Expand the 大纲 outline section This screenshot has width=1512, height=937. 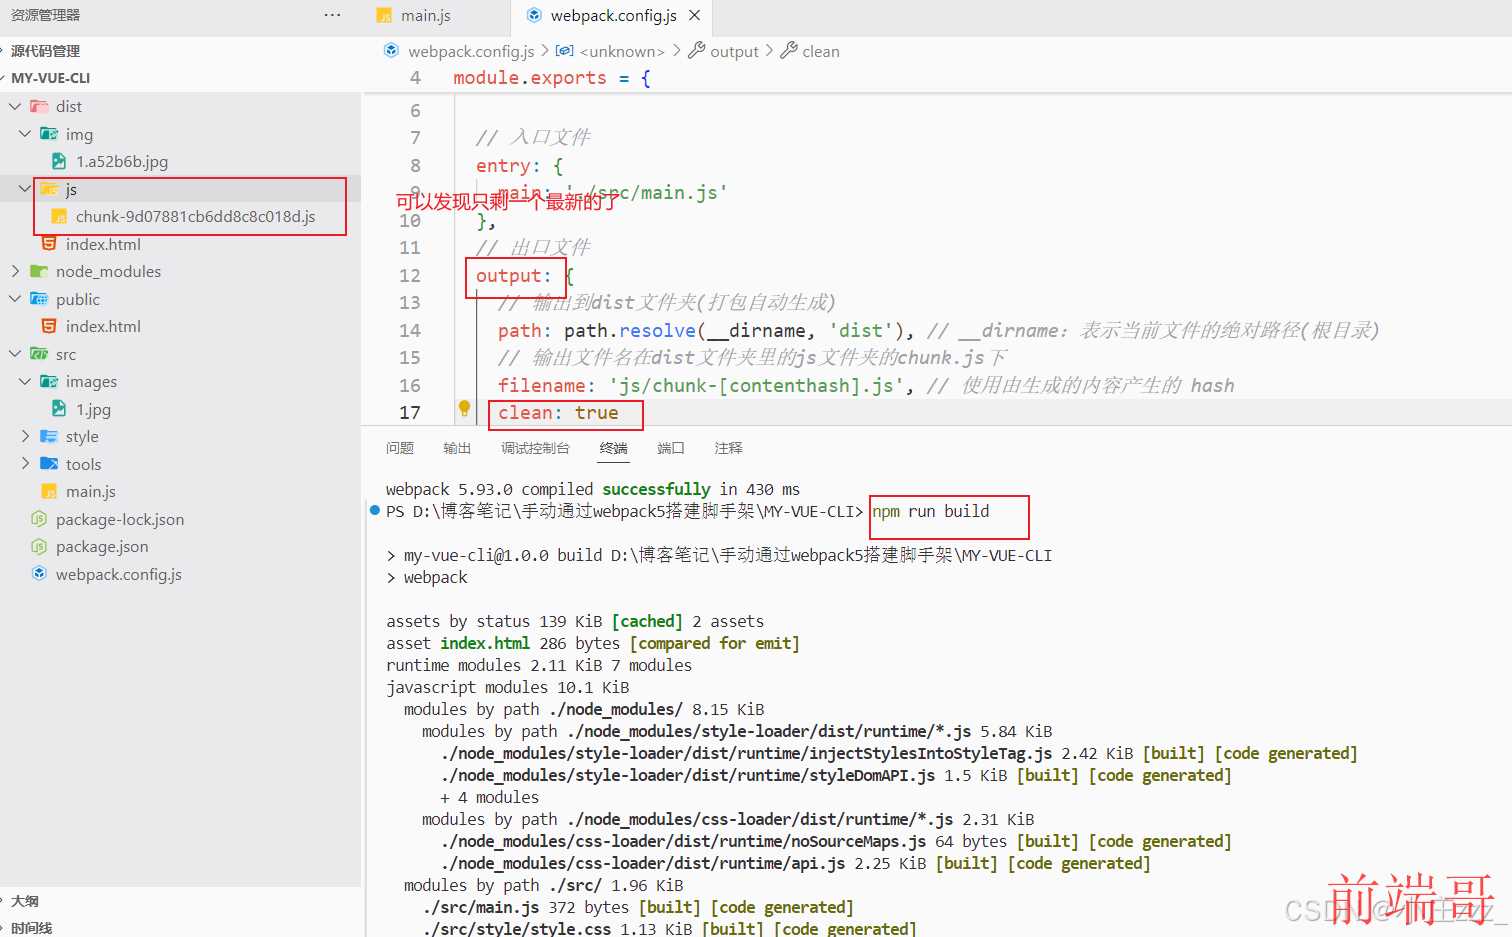coord(24,901)
